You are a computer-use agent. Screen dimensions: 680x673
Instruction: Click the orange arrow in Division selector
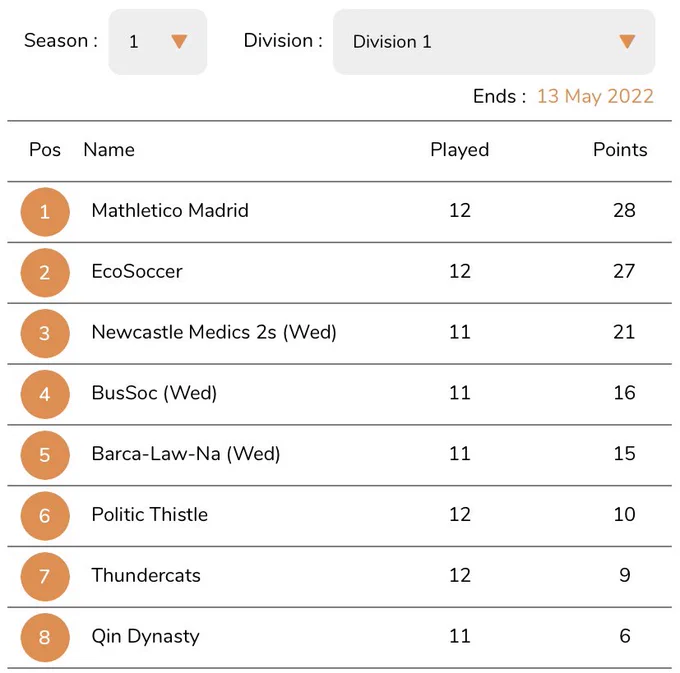[x=627, y=42]
